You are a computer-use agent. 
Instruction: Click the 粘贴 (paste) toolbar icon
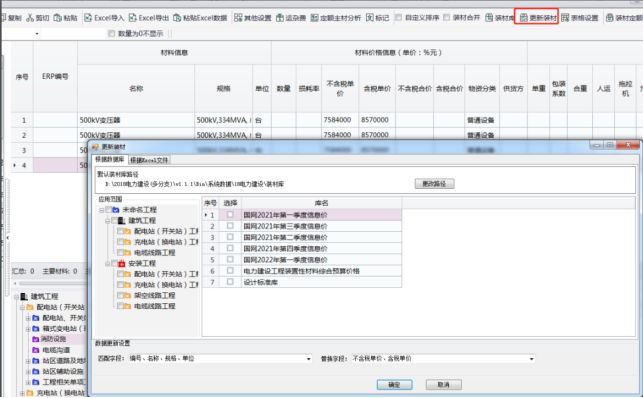pos(57,18)
